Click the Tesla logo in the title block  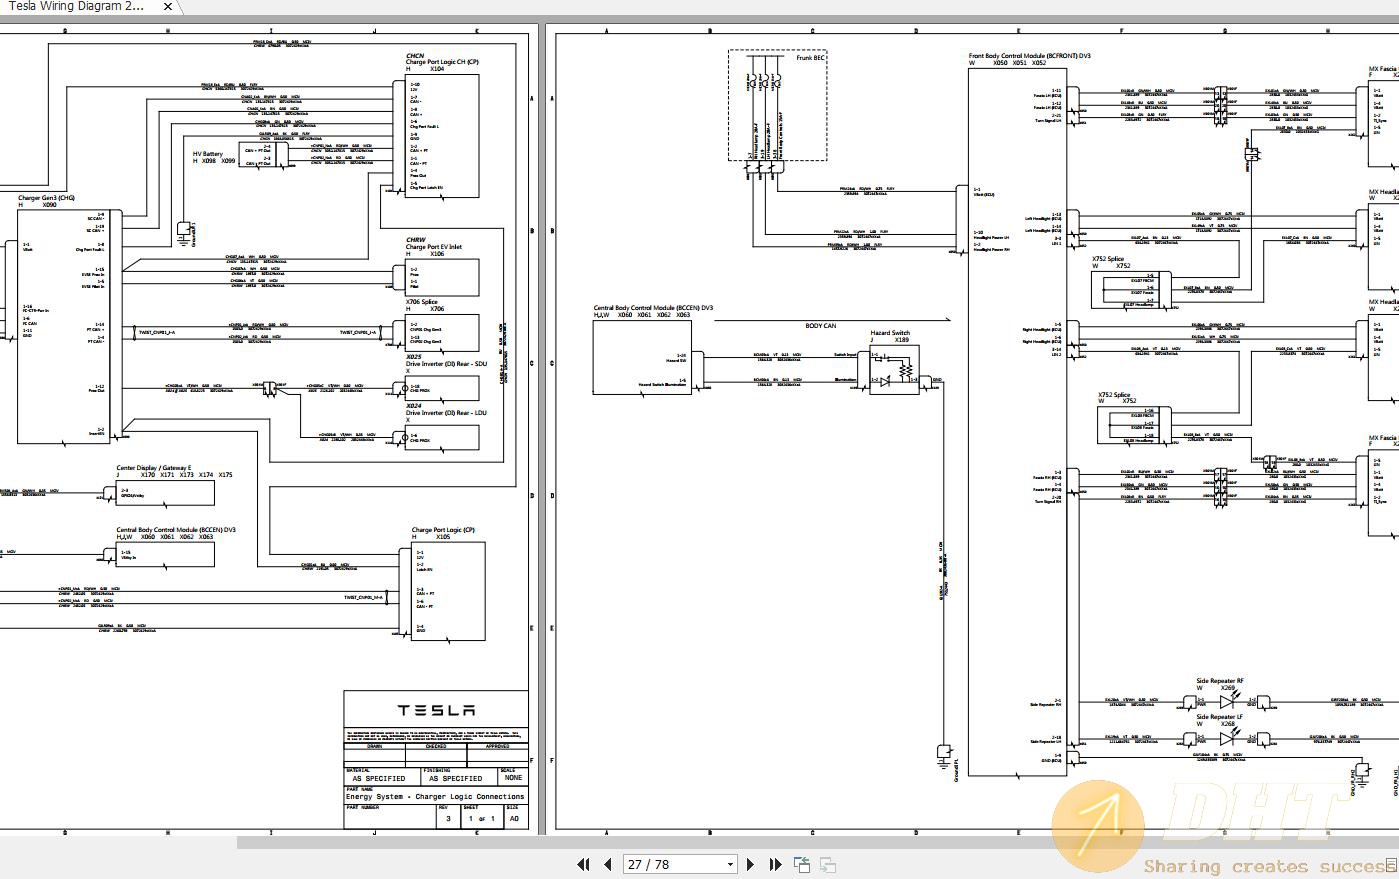click(436, 710)
